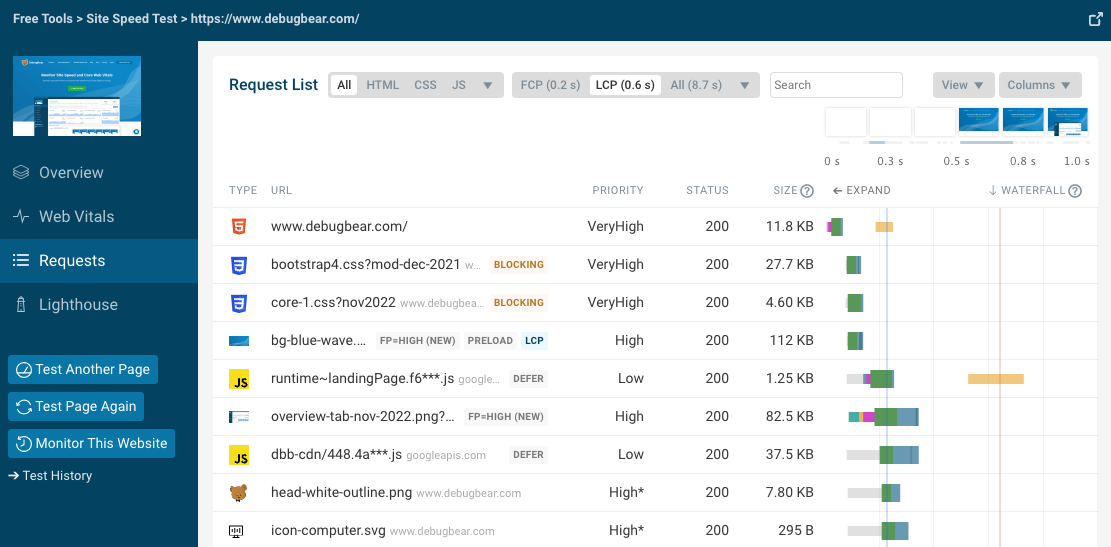Filter request list by JS
This screenshot has width=1111, height=547.
coord(459,85)
